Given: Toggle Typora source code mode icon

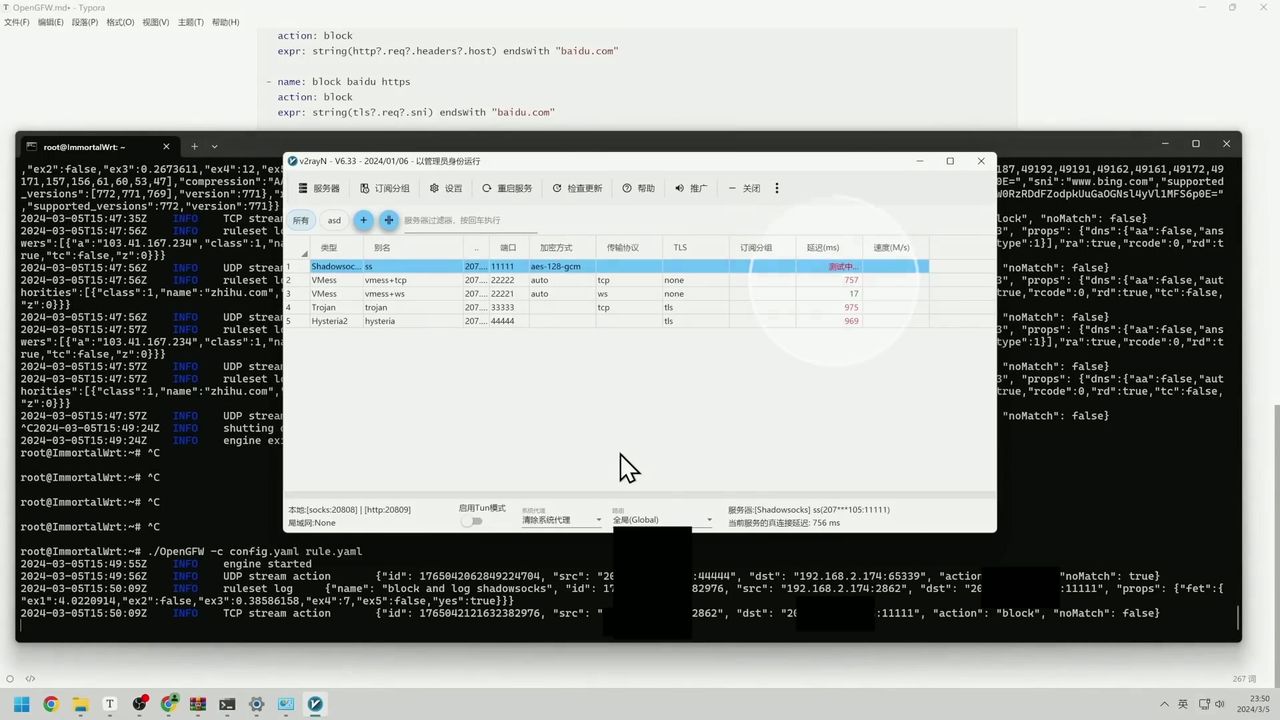Looking at the screenshot, I should coord(30,678).
